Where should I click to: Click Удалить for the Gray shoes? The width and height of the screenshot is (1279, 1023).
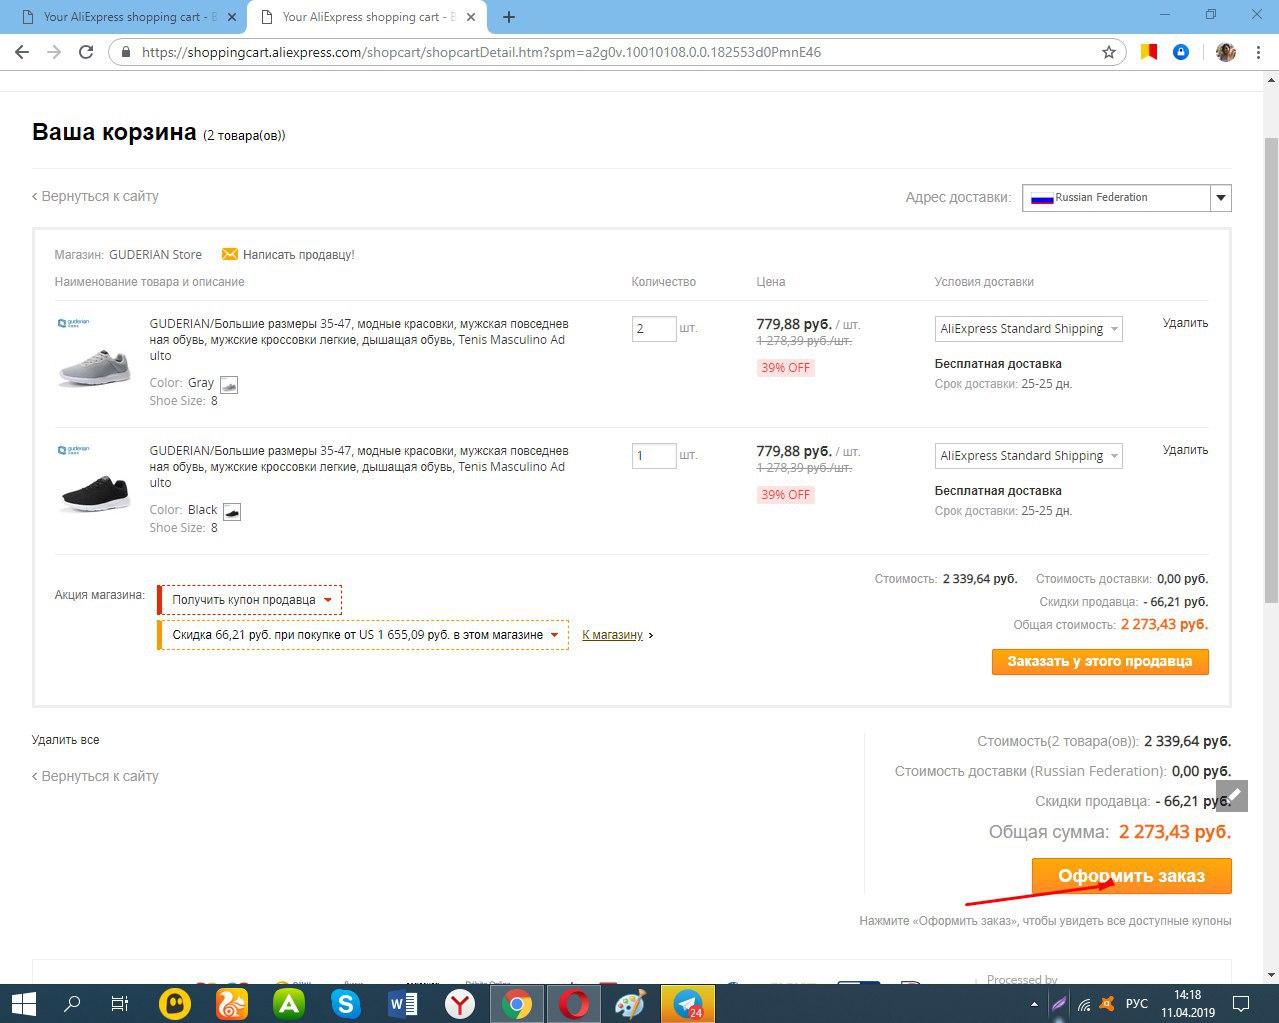click(1185, 323)
